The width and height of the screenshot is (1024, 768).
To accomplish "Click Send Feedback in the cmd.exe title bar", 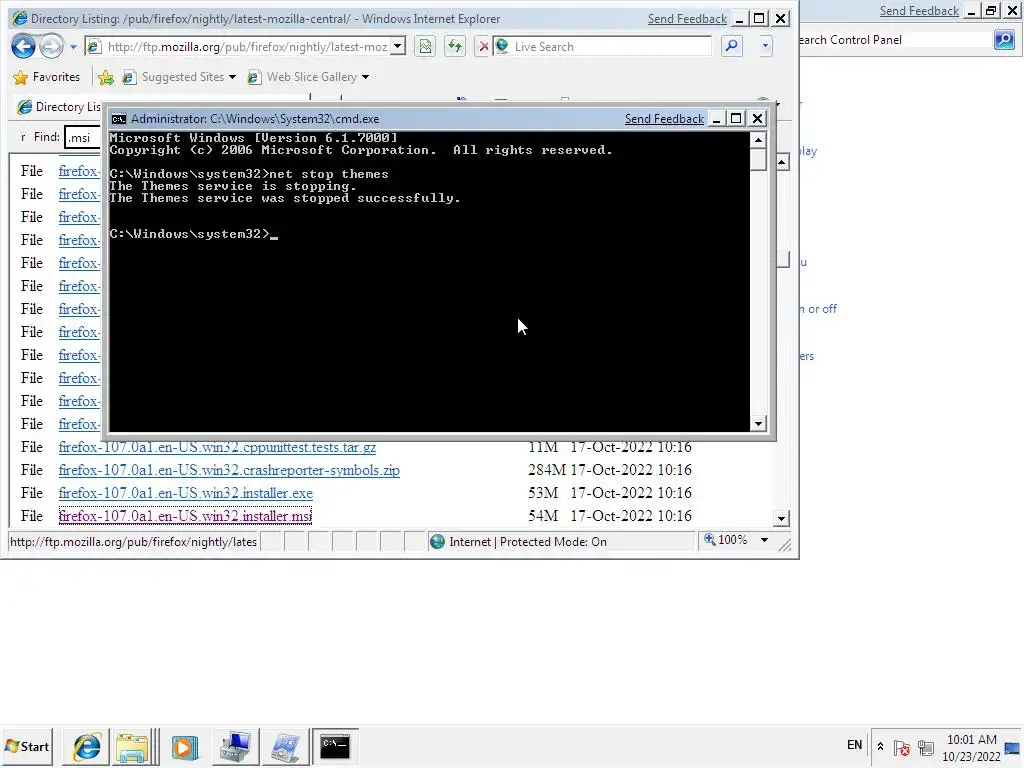I will (x=664, y=119).
